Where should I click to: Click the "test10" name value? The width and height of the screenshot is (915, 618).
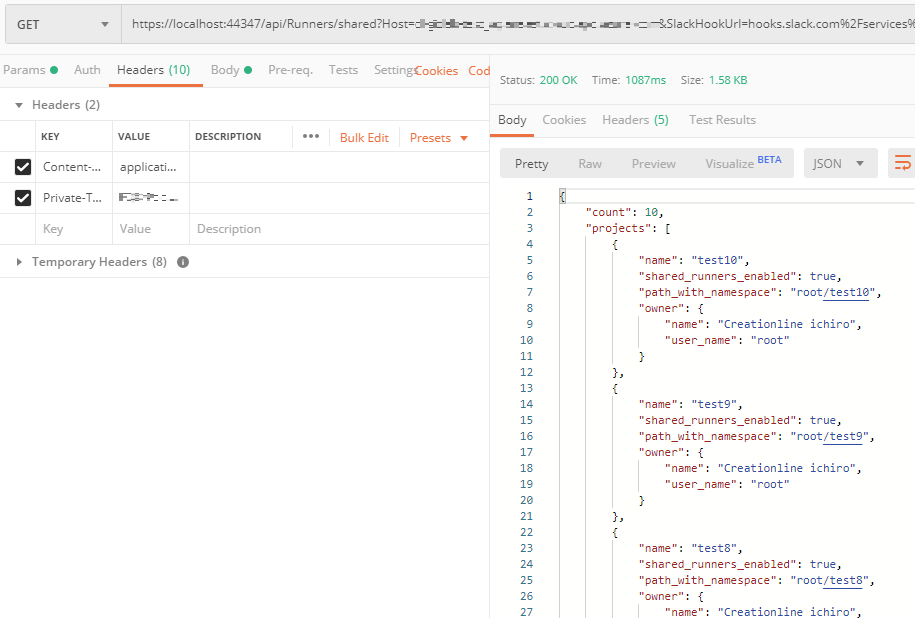tap(717, 260)
